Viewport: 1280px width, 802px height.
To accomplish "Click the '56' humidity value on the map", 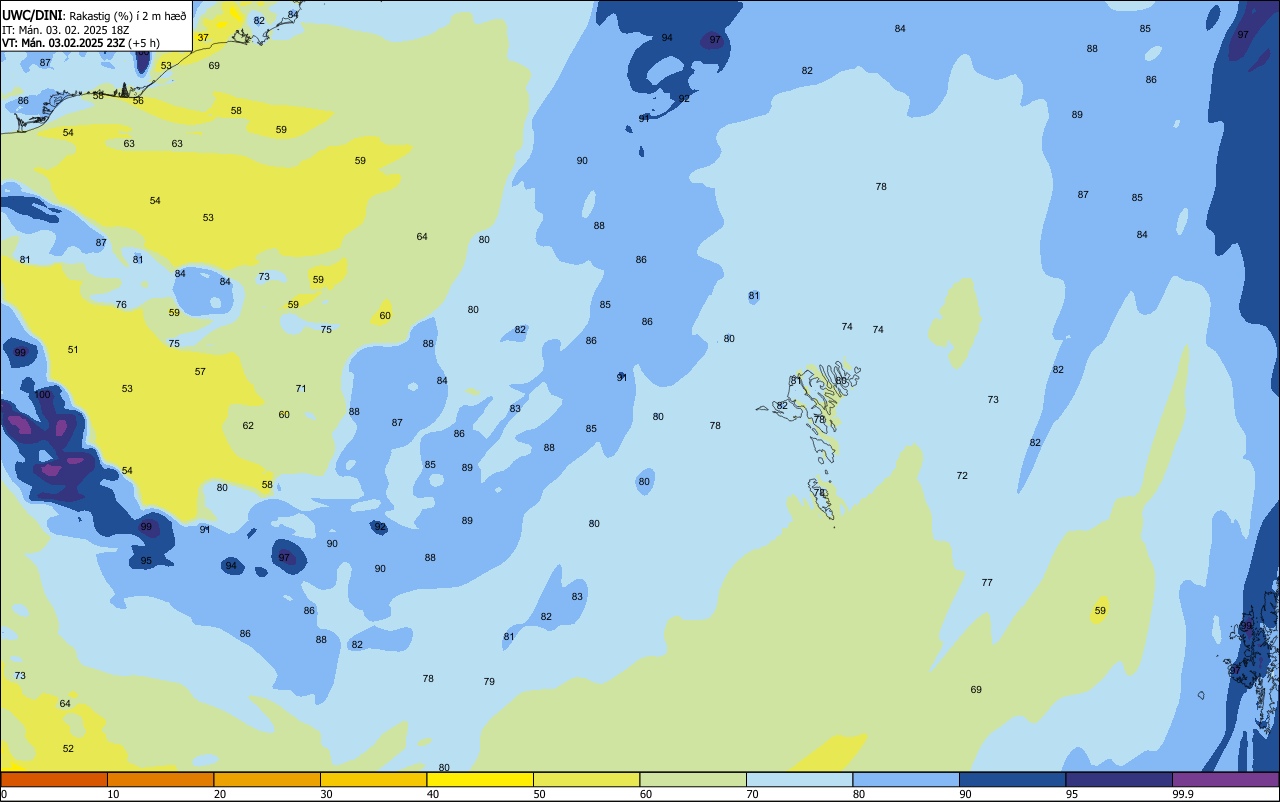I will click(138, 101).
